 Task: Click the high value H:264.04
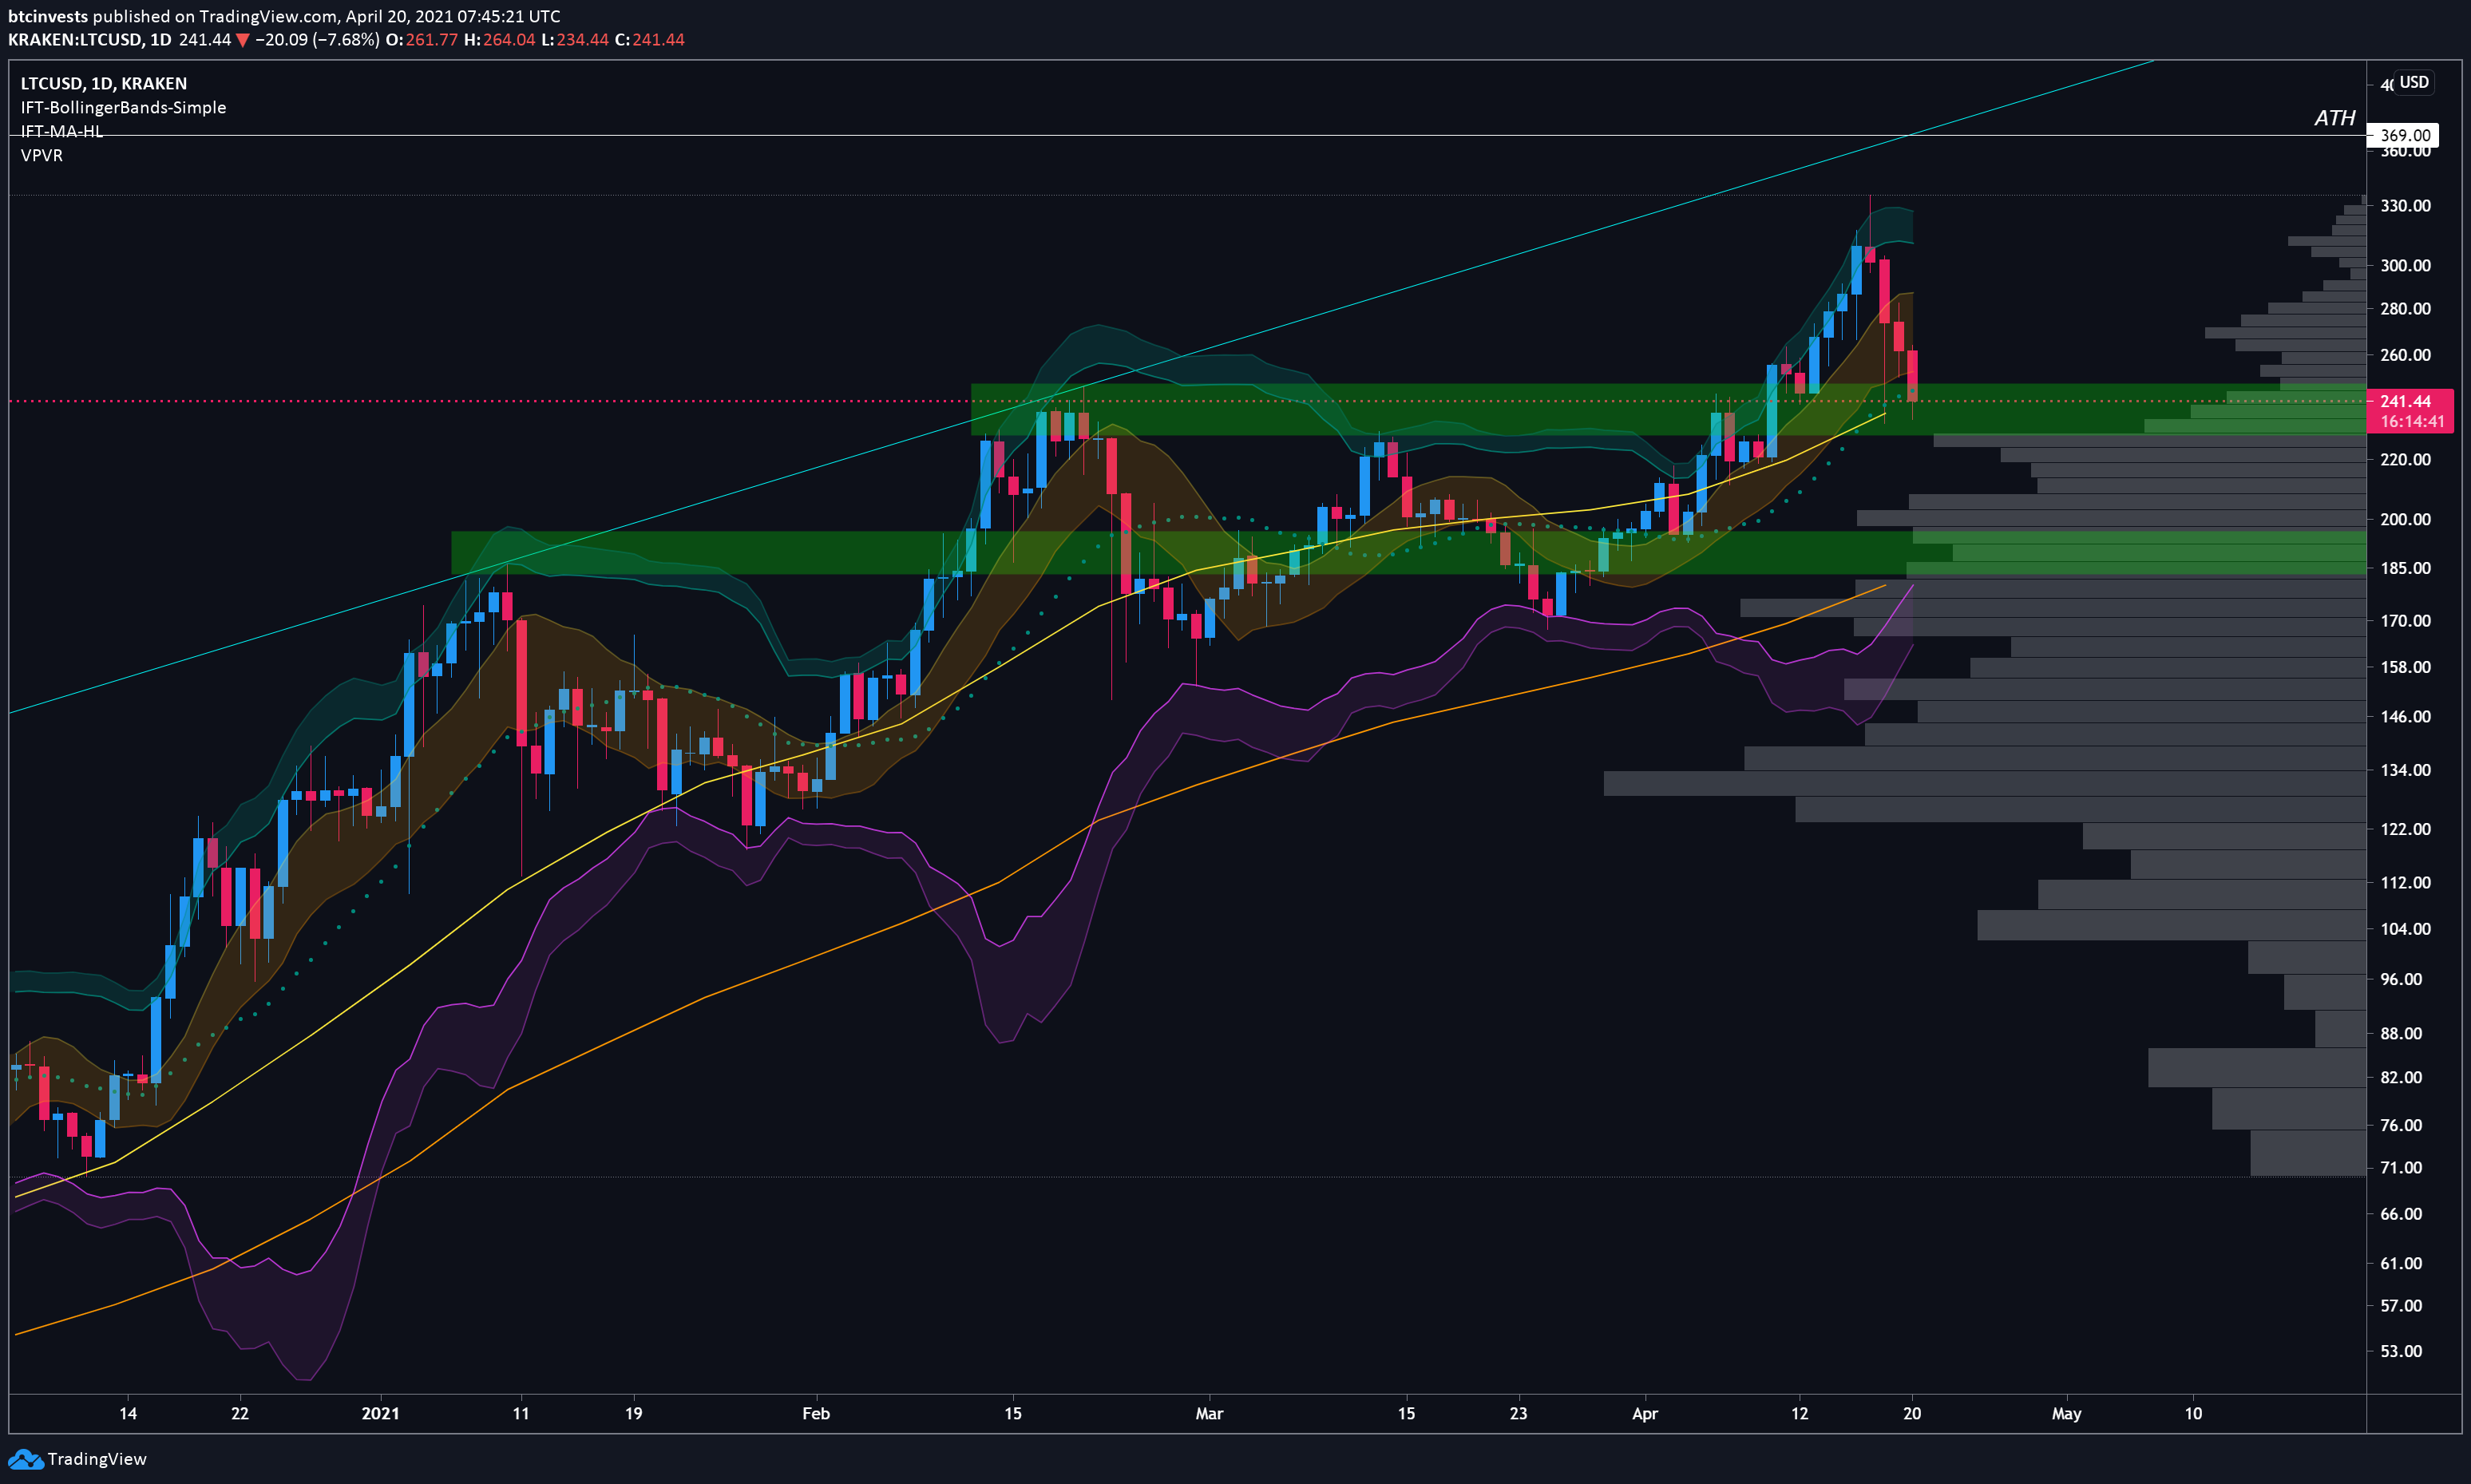[x=500, y=40]
